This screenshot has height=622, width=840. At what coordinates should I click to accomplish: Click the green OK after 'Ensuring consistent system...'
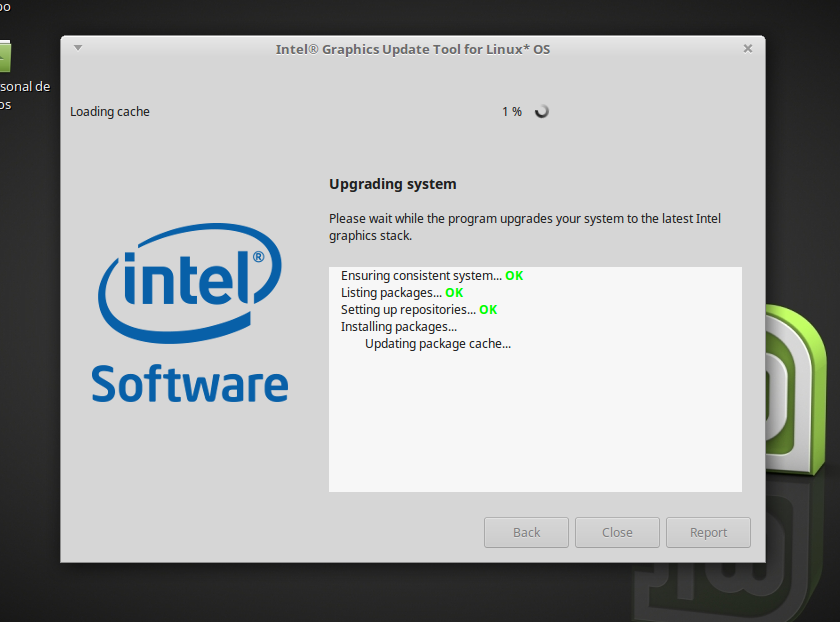pyautogui.click(x=514, y=275)
